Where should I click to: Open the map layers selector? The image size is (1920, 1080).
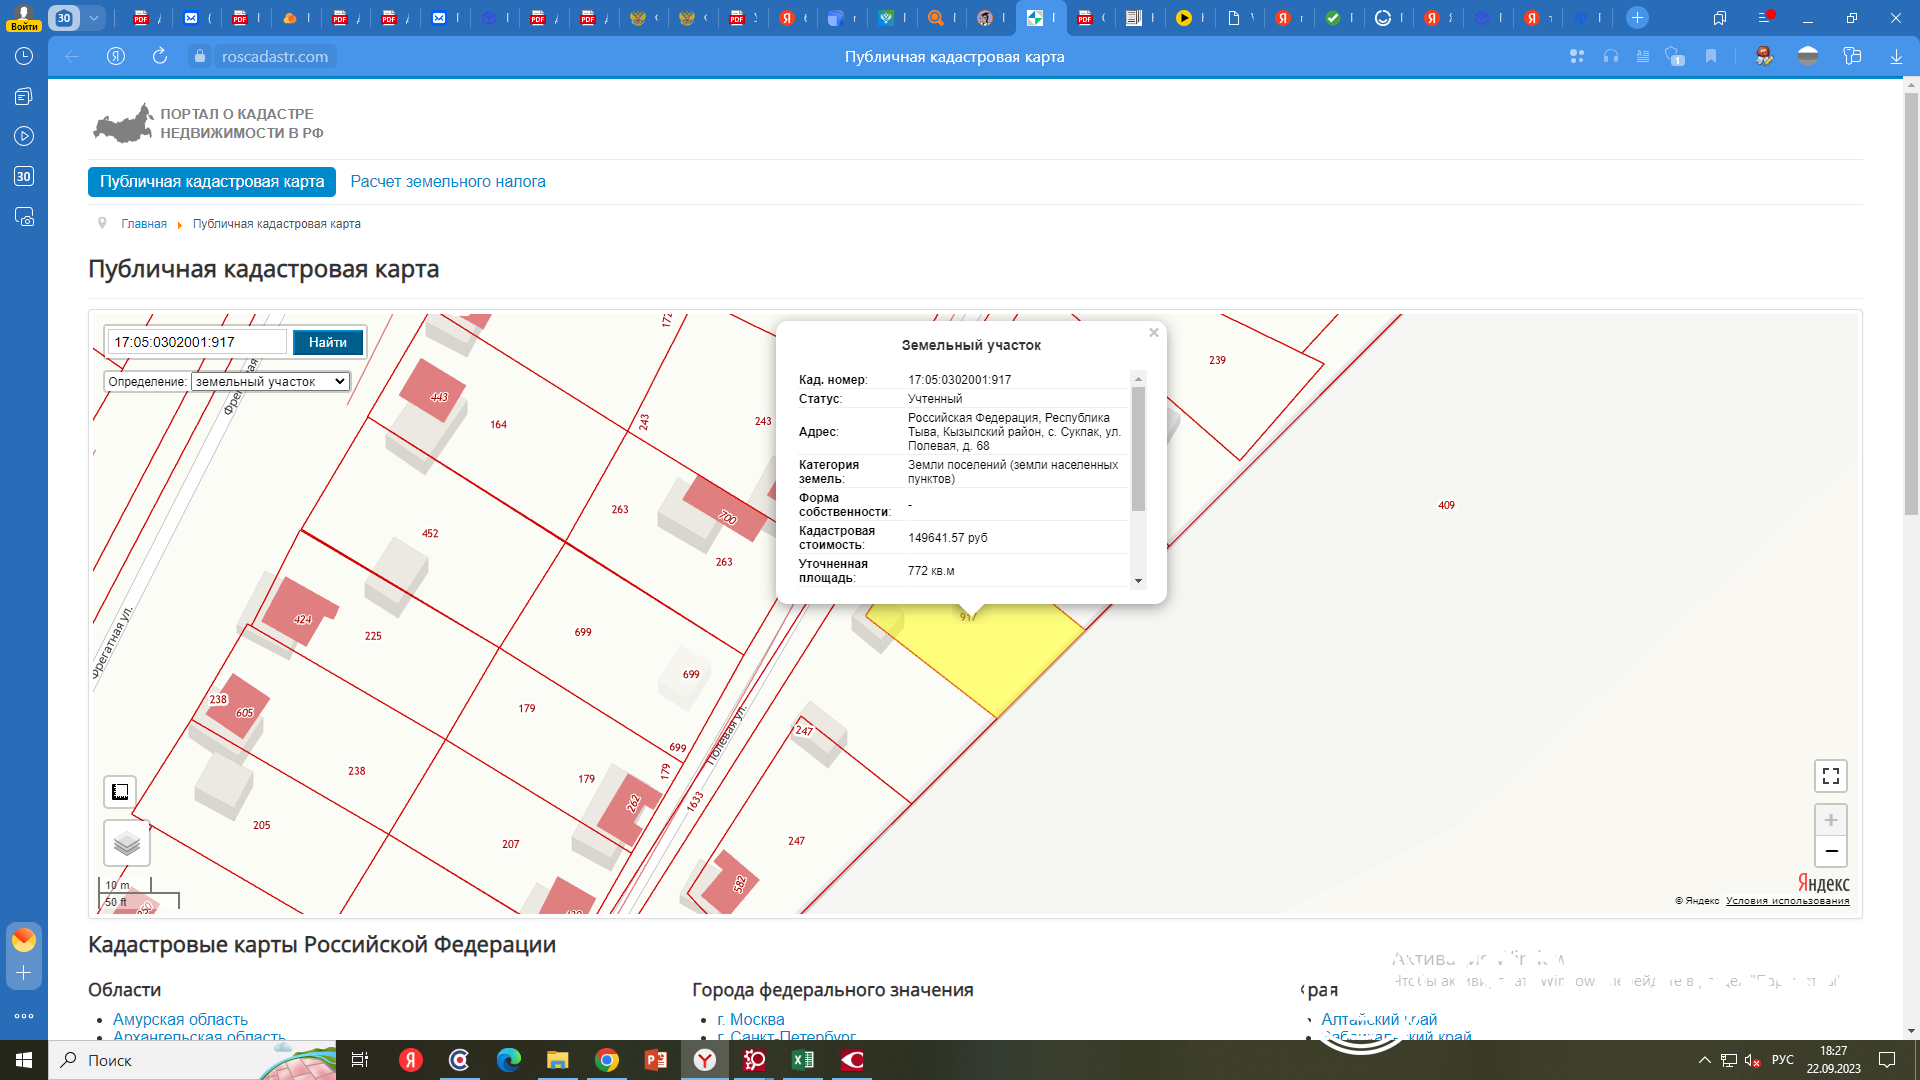[127, 844]
